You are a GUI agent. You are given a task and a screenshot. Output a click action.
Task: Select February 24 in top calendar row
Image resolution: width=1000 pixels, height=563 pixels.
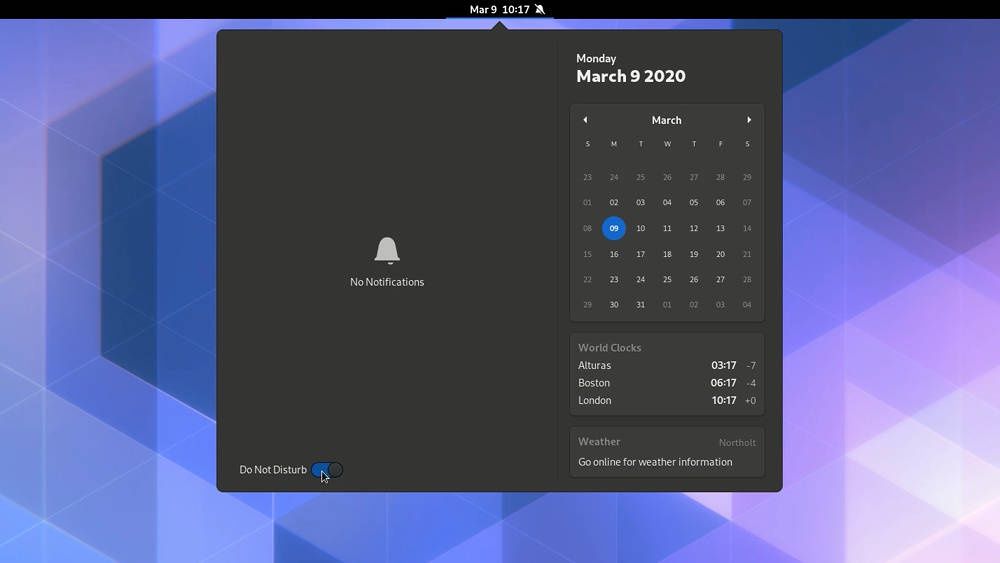614,177
